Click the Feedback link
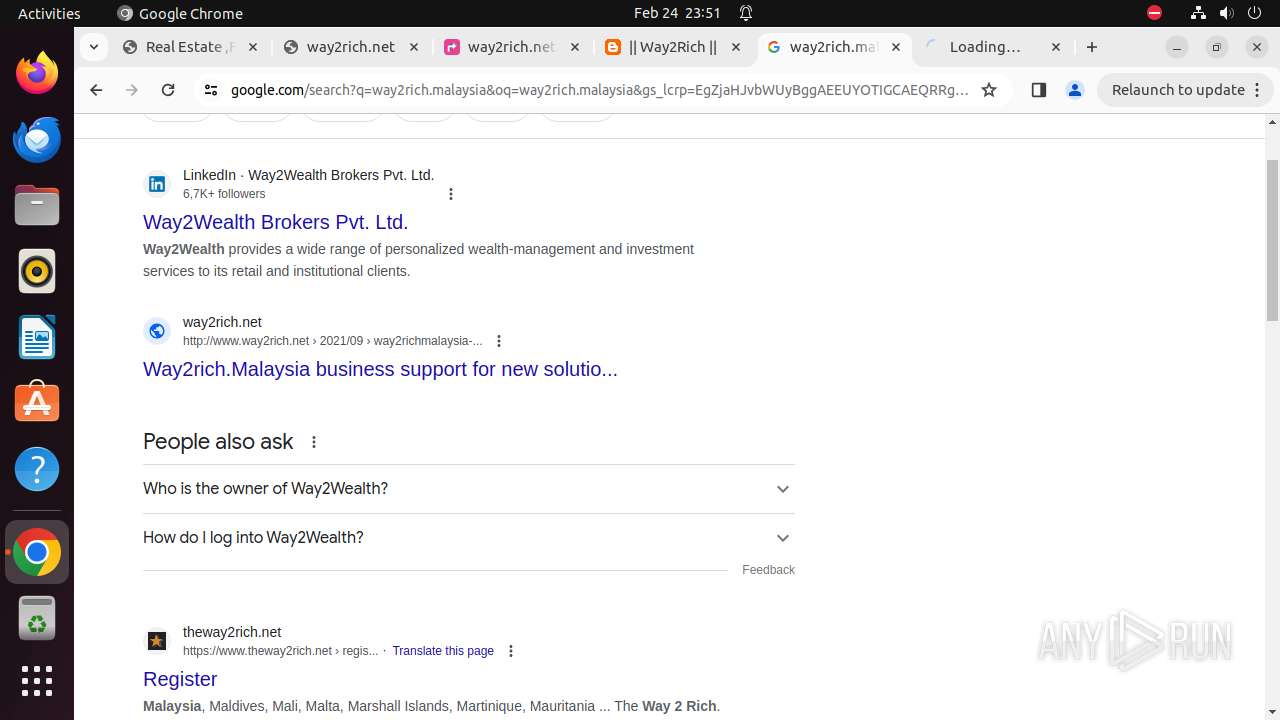The height and width of the screenshot is (720, 1280). pos(768,570)
